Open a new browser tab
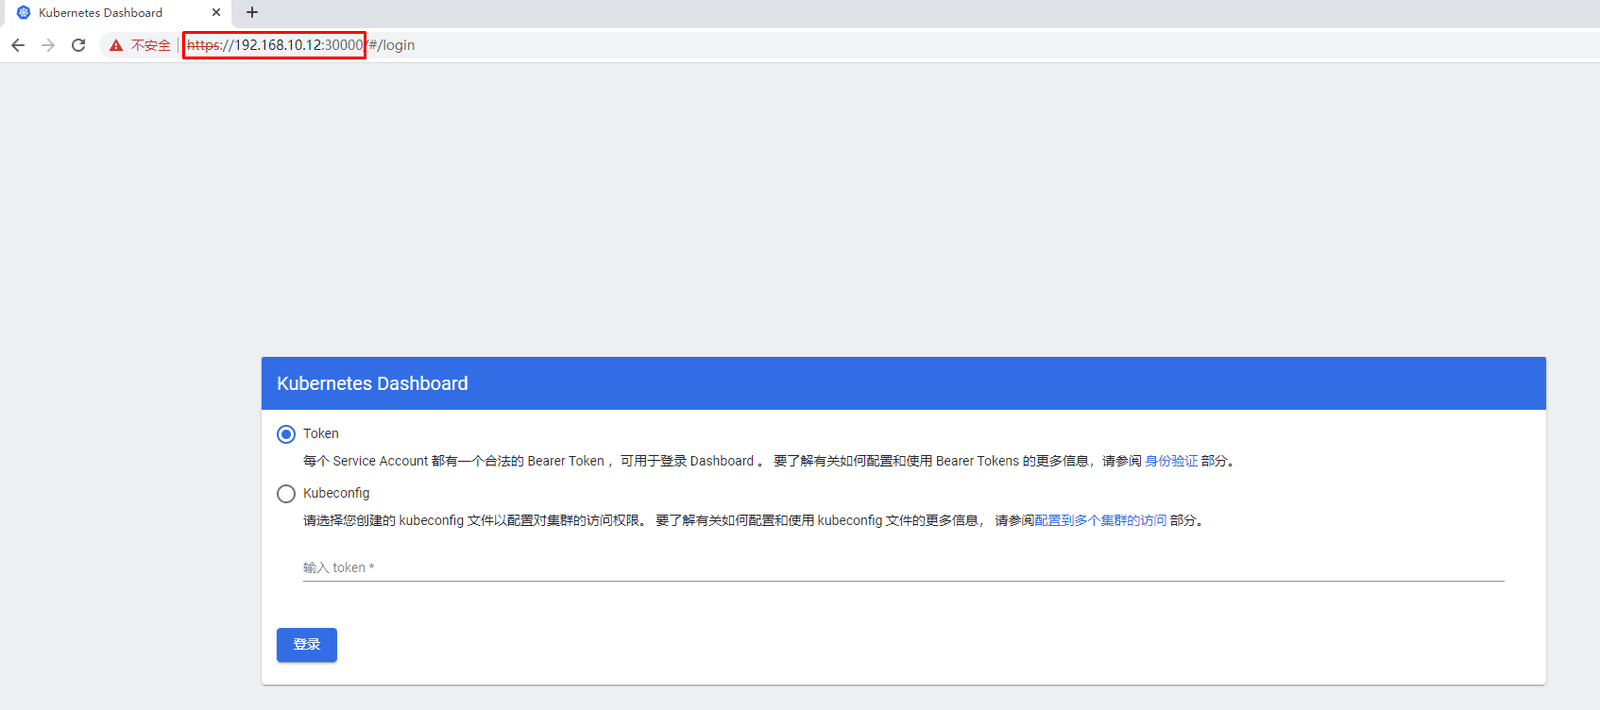The height and width of the screenshot is (710, 1600). (x=252, y=12)
